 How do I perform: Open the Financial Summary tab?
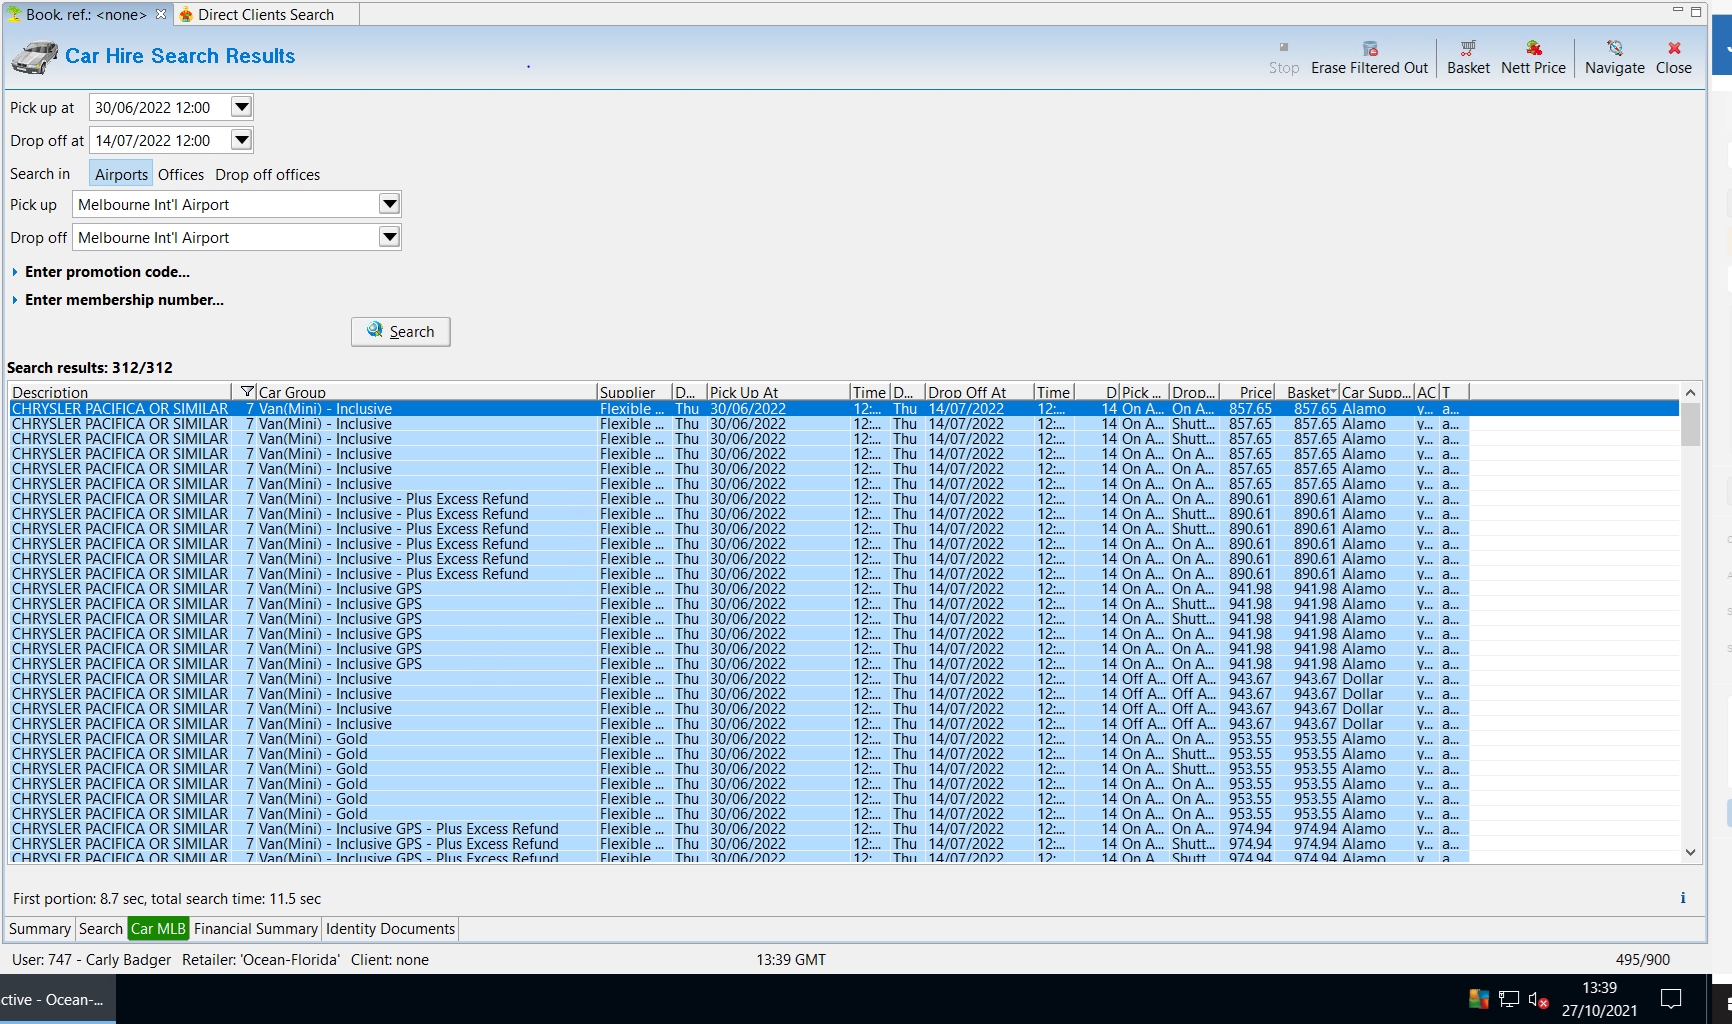click(x=256, y=929)
